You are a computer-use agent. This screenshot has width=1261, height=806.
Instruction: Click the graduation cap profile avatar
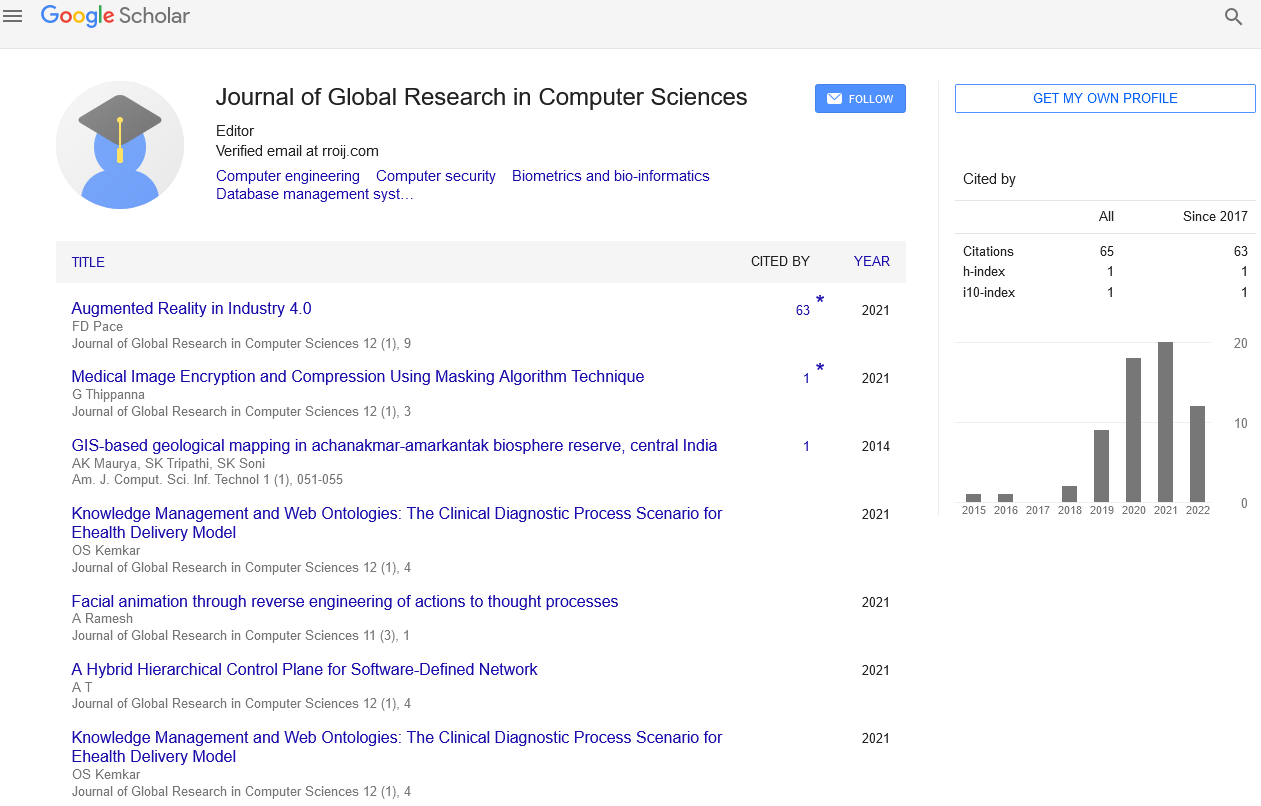pyautogui.click(x=120, y=145)
